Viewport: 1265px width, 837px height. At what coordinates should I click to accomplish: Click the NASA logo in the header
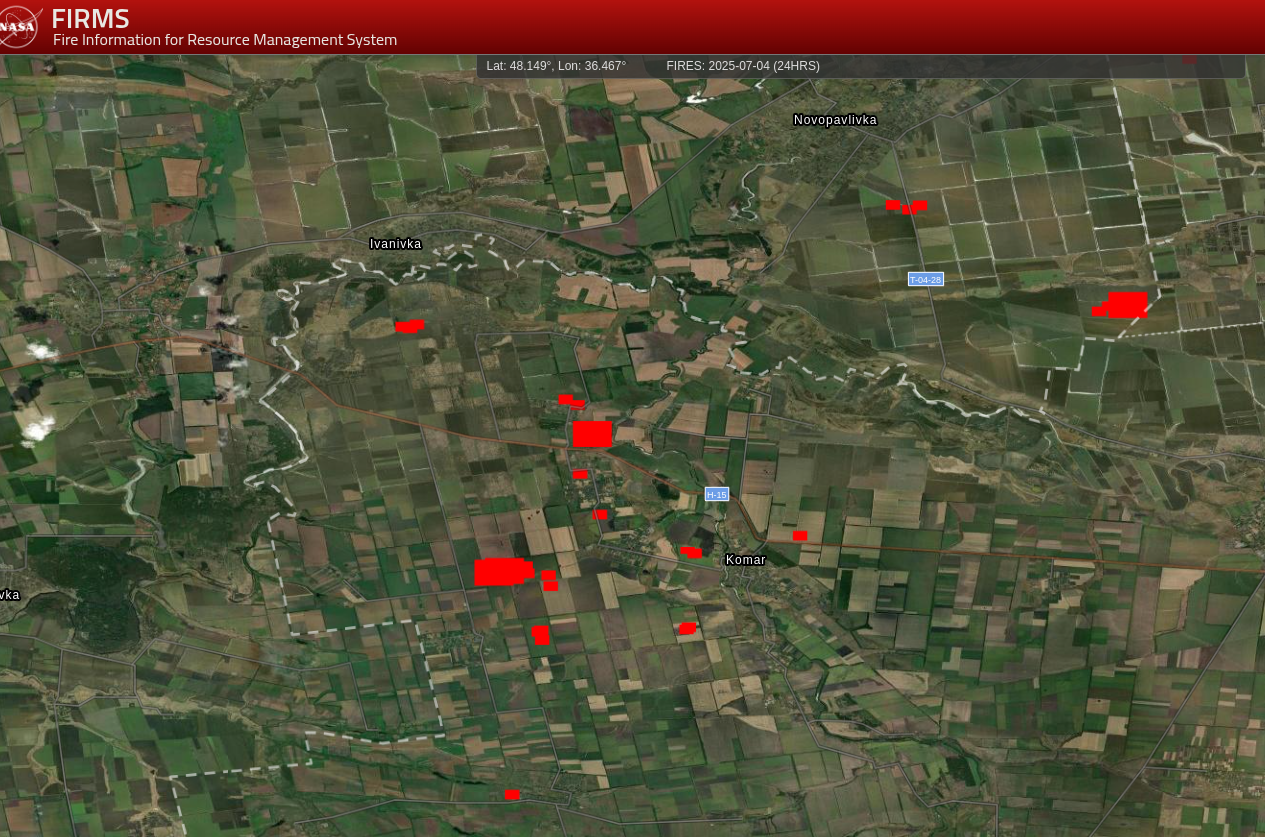[x=18, y=27]
